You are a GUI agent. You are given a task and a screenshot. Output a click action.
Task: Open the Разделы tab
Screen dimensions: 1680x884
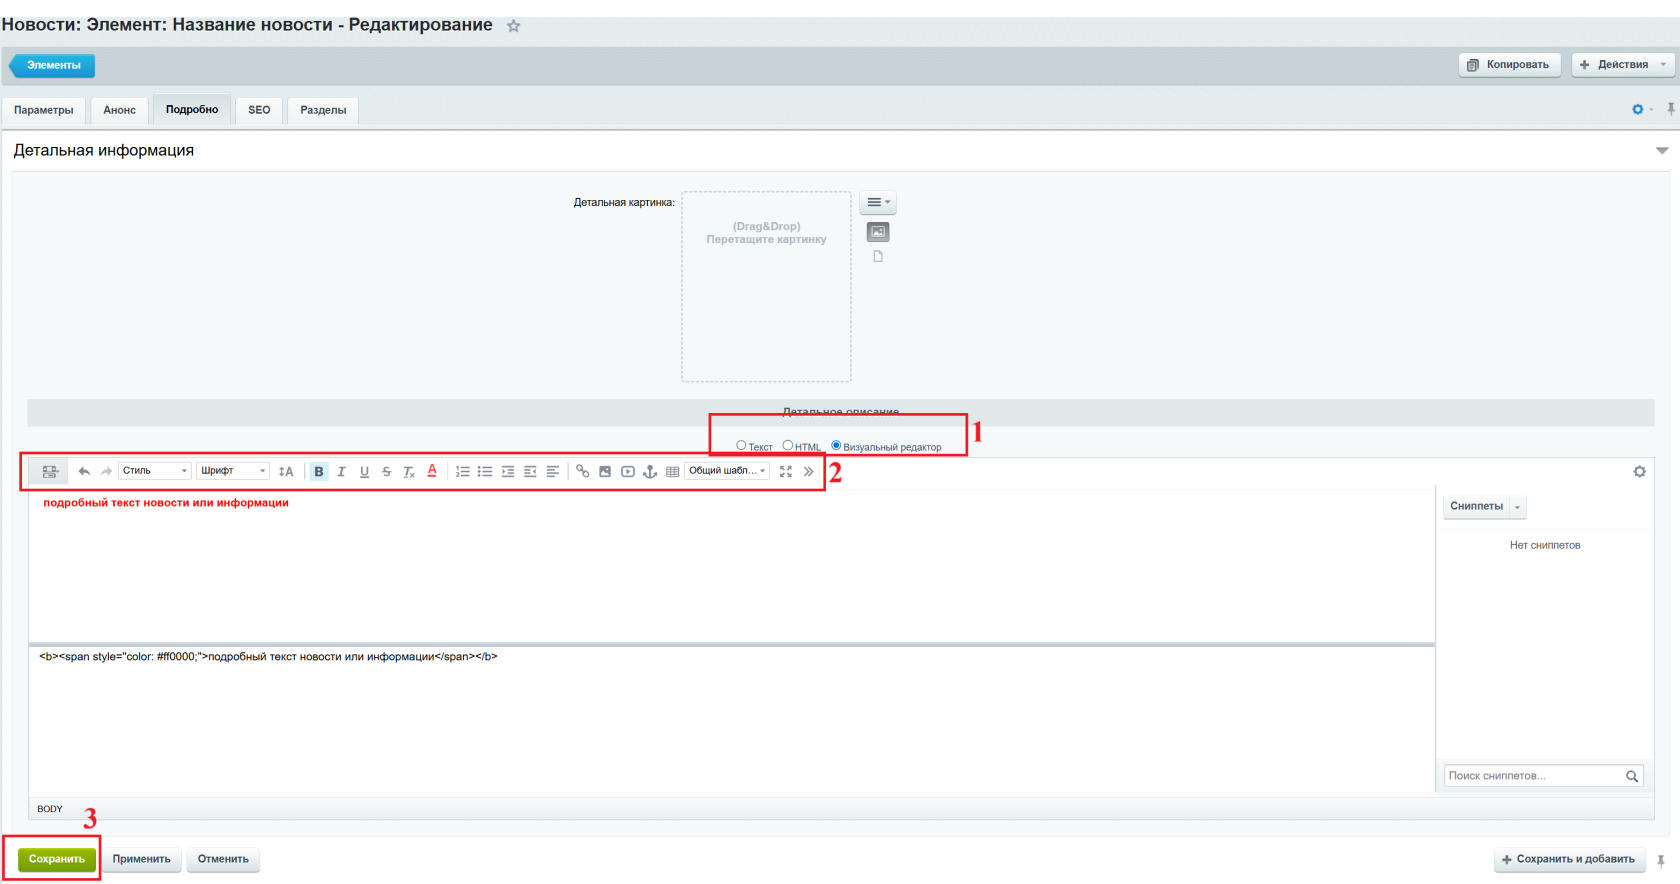pos(323,110)
